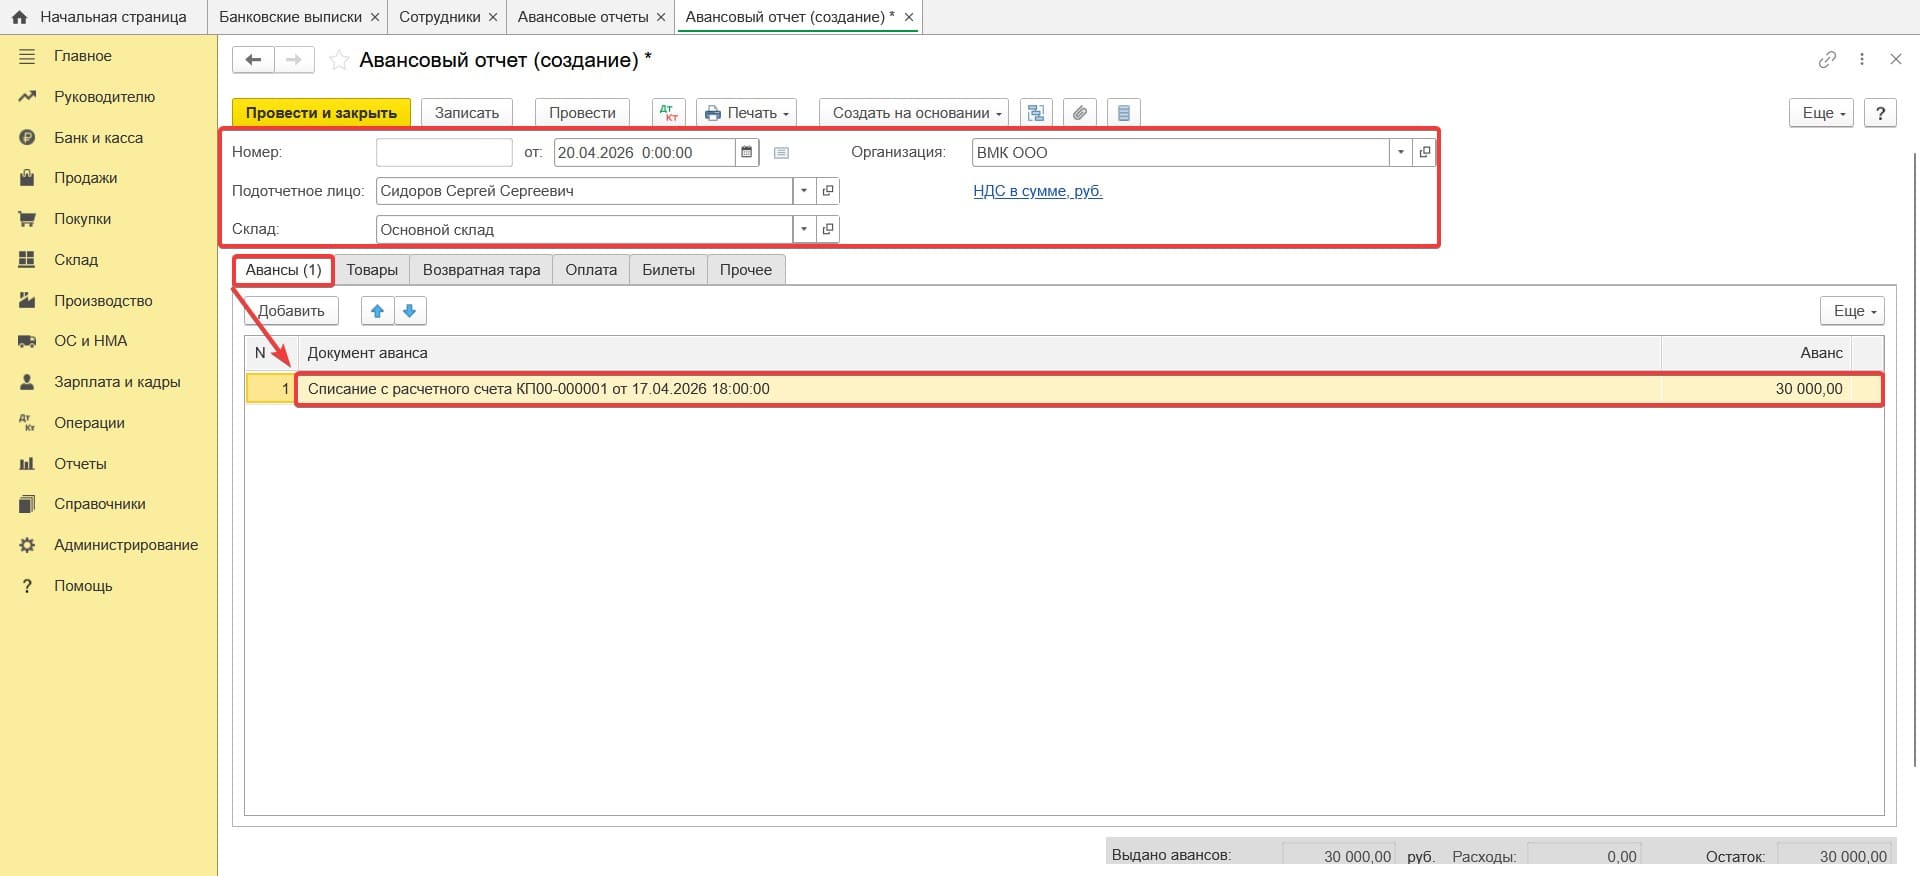
Task: Switch to the Авансовые отчеты window tab
Action: [x=583, y=17]
